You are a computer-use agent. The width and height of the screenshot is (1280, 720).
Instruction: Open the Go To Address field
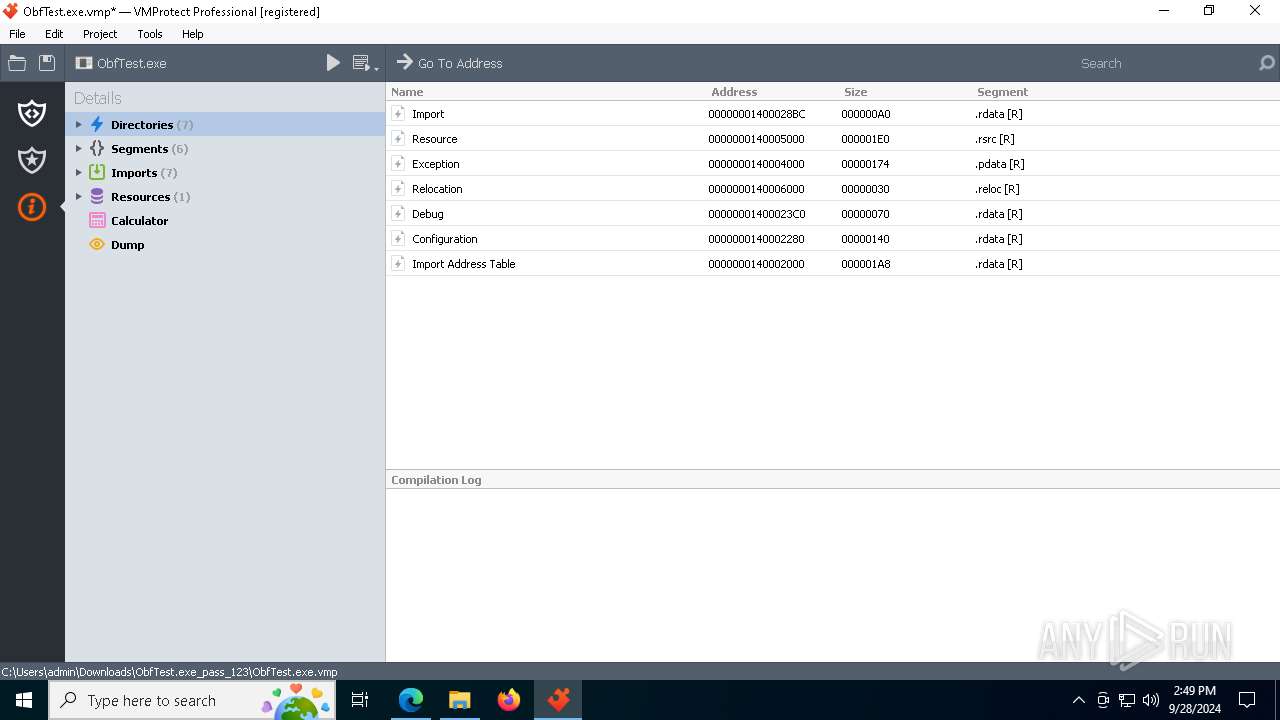point(460,63)
